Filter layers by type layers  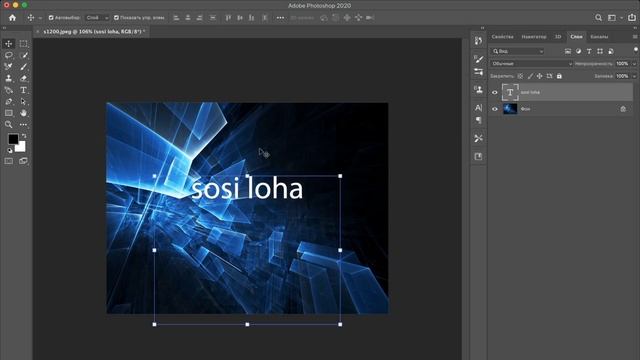(589, 51)
